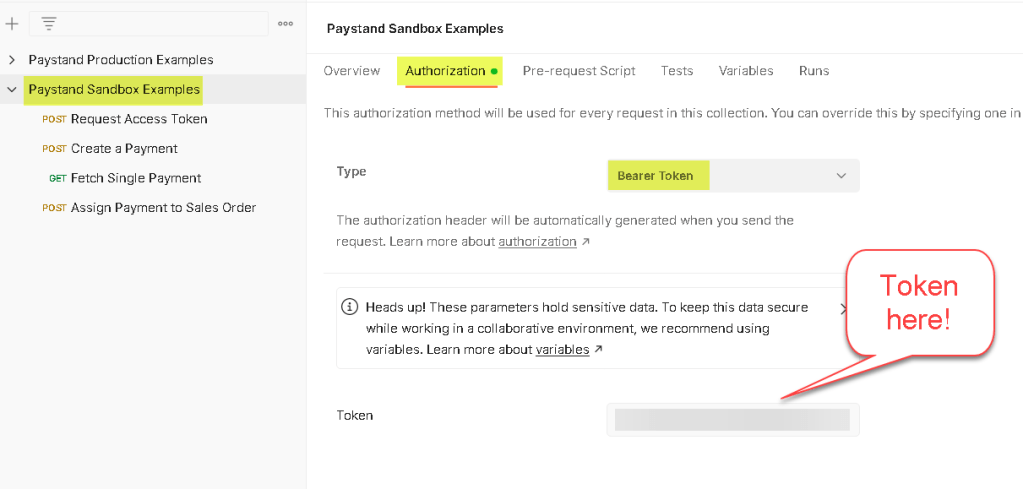Select the Fetch Single Payment GET request
This screenshot has width=1023, height=489.
(136, 178)
